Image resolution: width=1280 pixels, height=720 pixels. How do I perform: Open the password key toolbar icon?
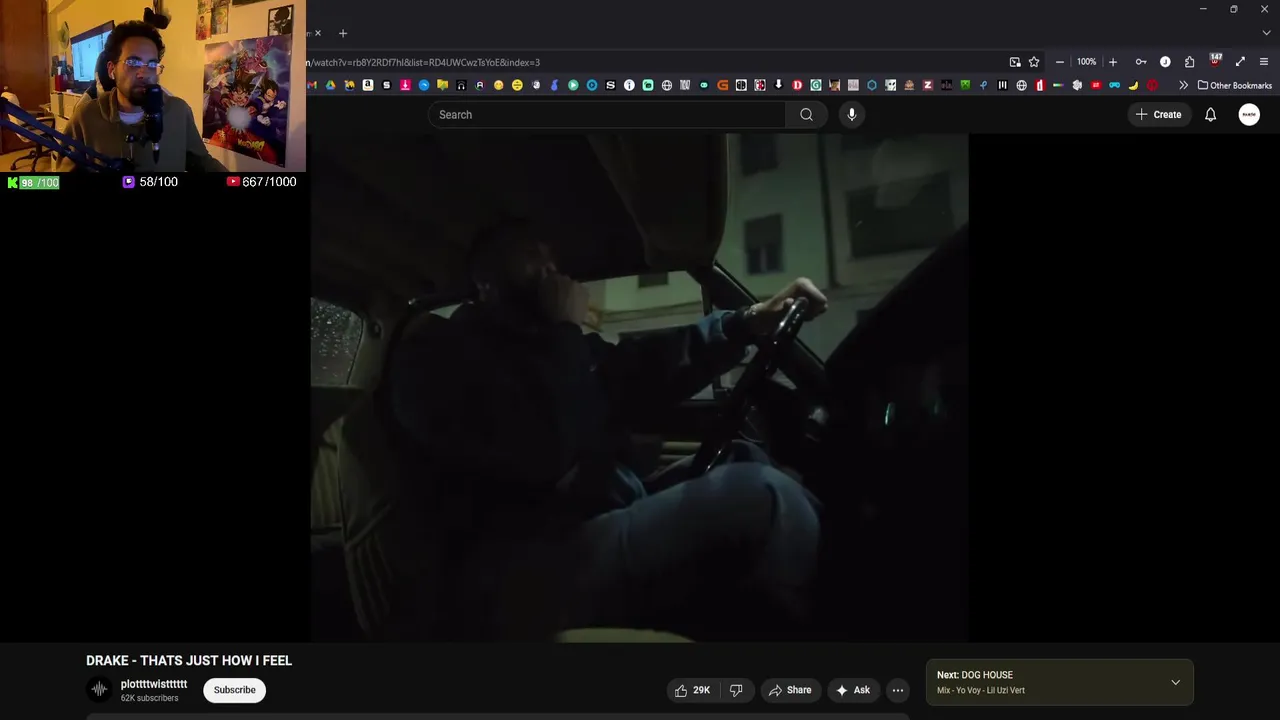click(x=1141, y=62)
